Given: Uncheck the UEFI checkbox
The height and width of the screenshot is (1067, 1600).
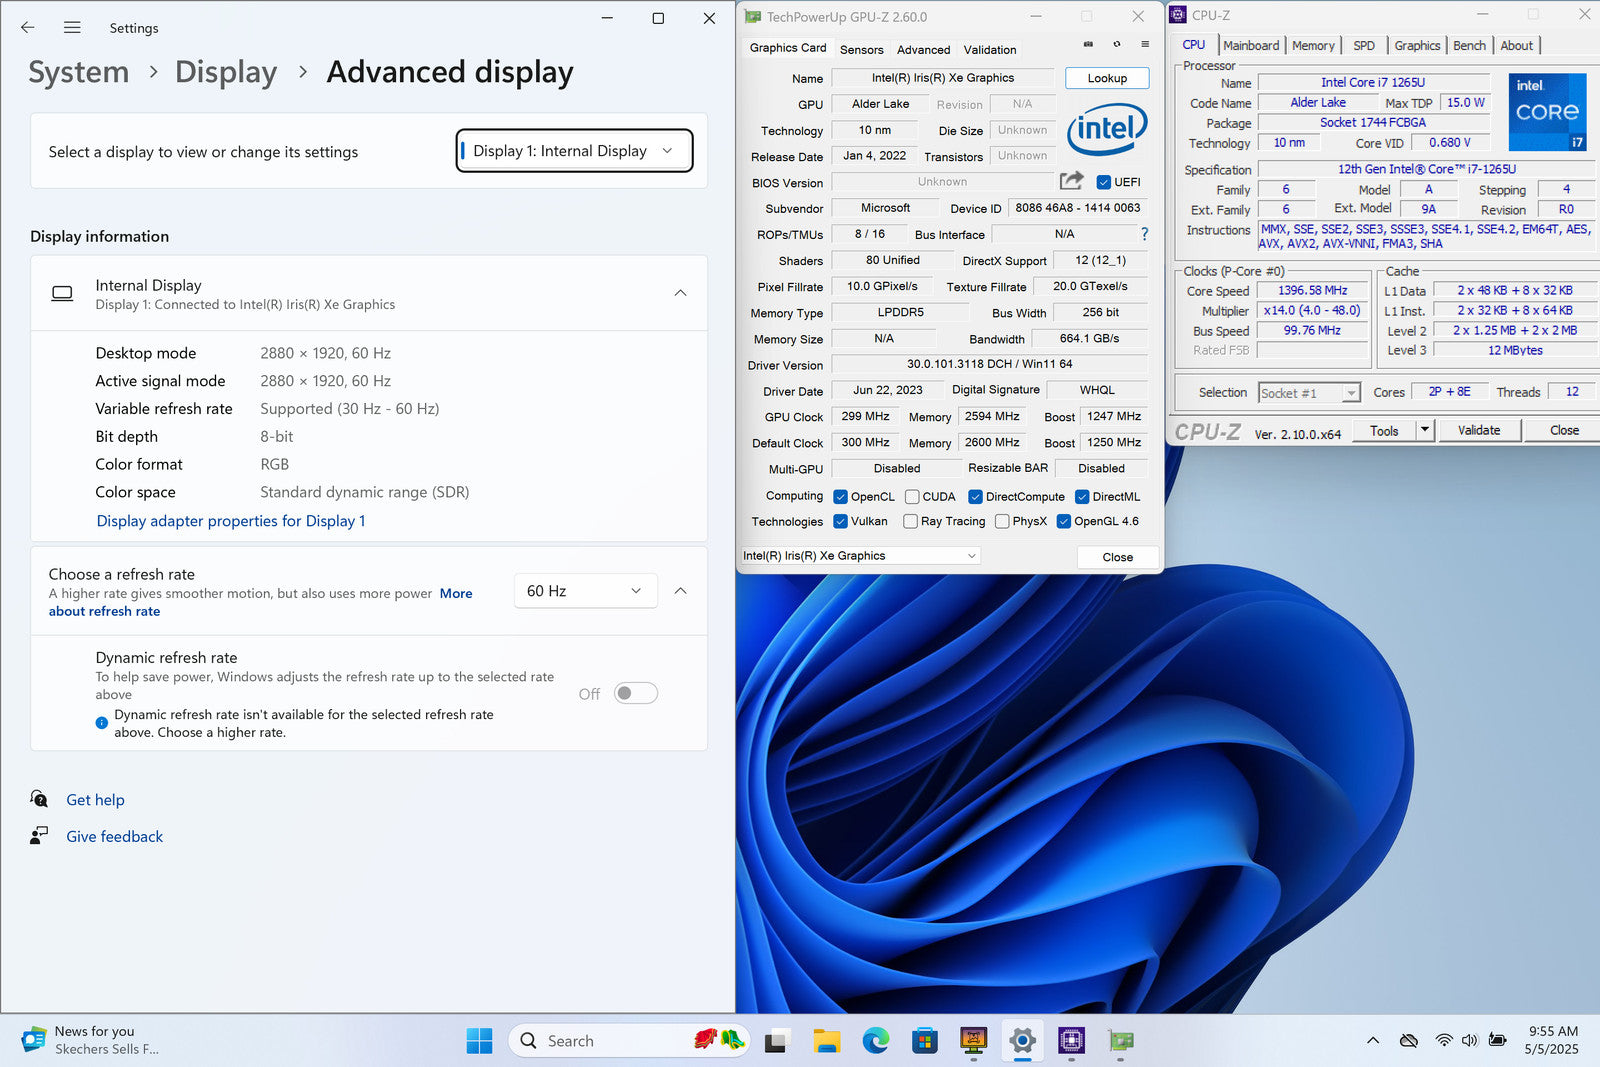Looking at the screenshot, I should (x=1104, y=182).
